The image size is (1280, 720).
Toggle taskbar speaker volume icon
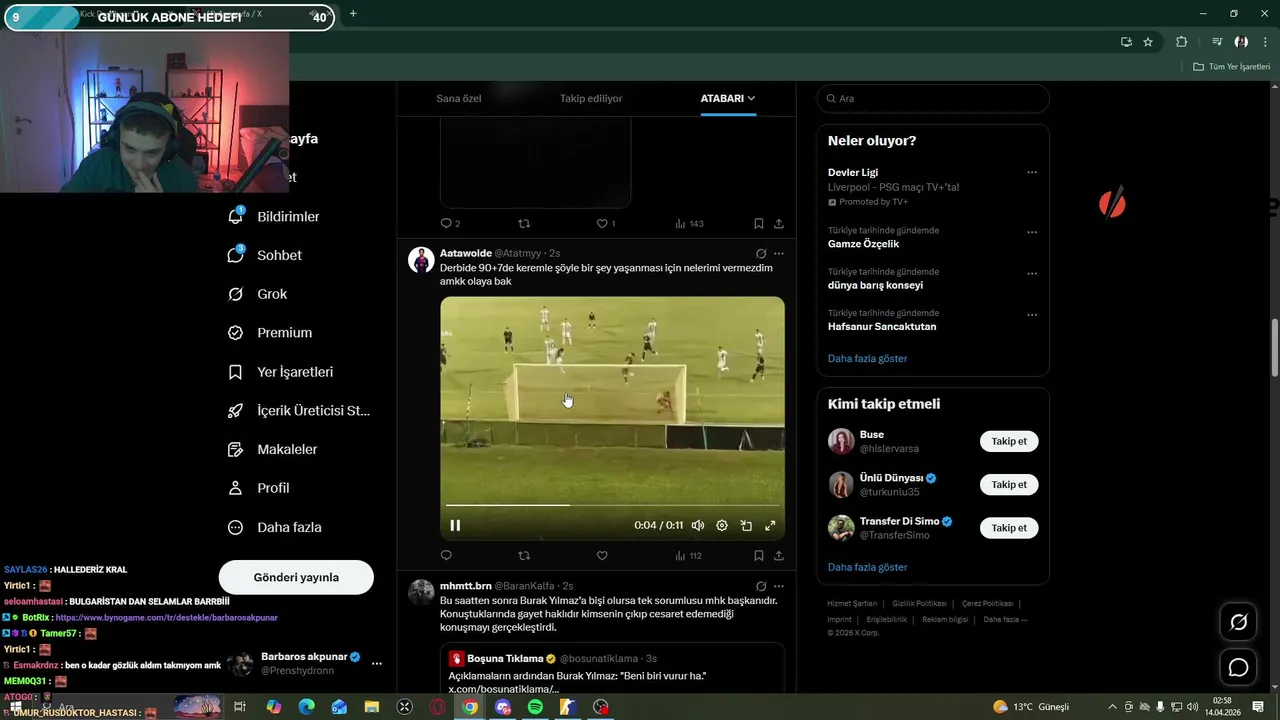click(1192, 707)
